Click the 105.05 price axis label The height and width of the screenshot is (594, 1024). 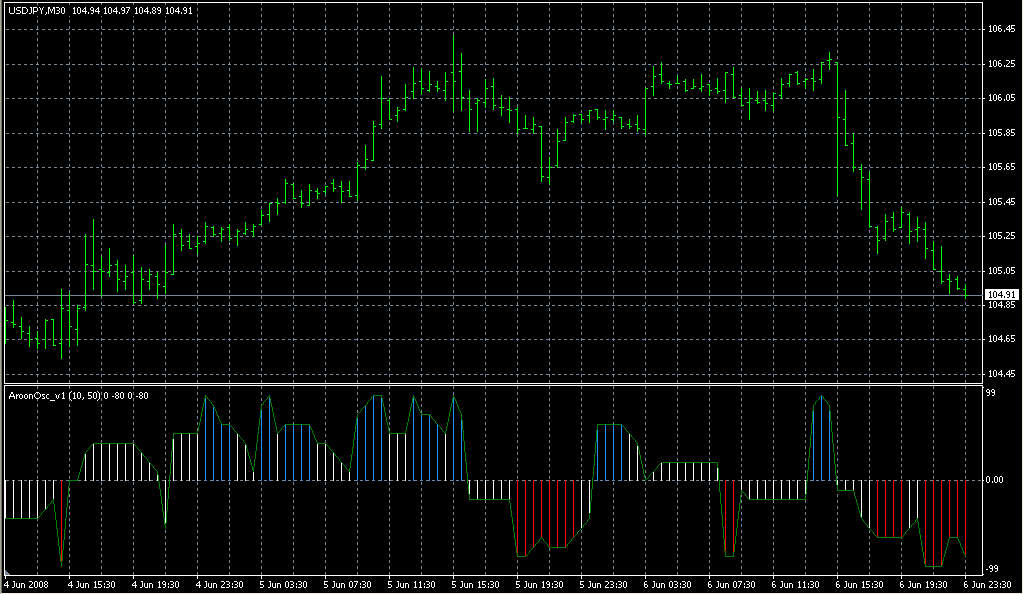click(x=1001, y=270)
